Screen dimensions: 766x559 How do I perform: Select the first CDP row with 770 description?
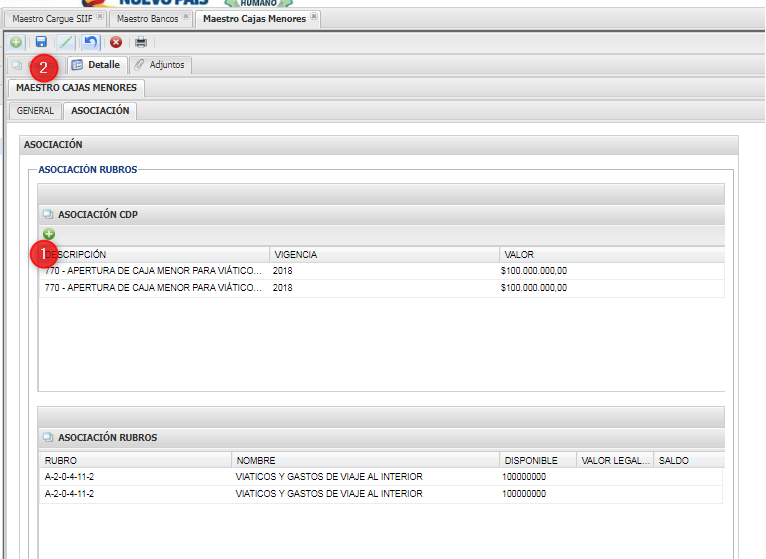[x=153, y=271]
